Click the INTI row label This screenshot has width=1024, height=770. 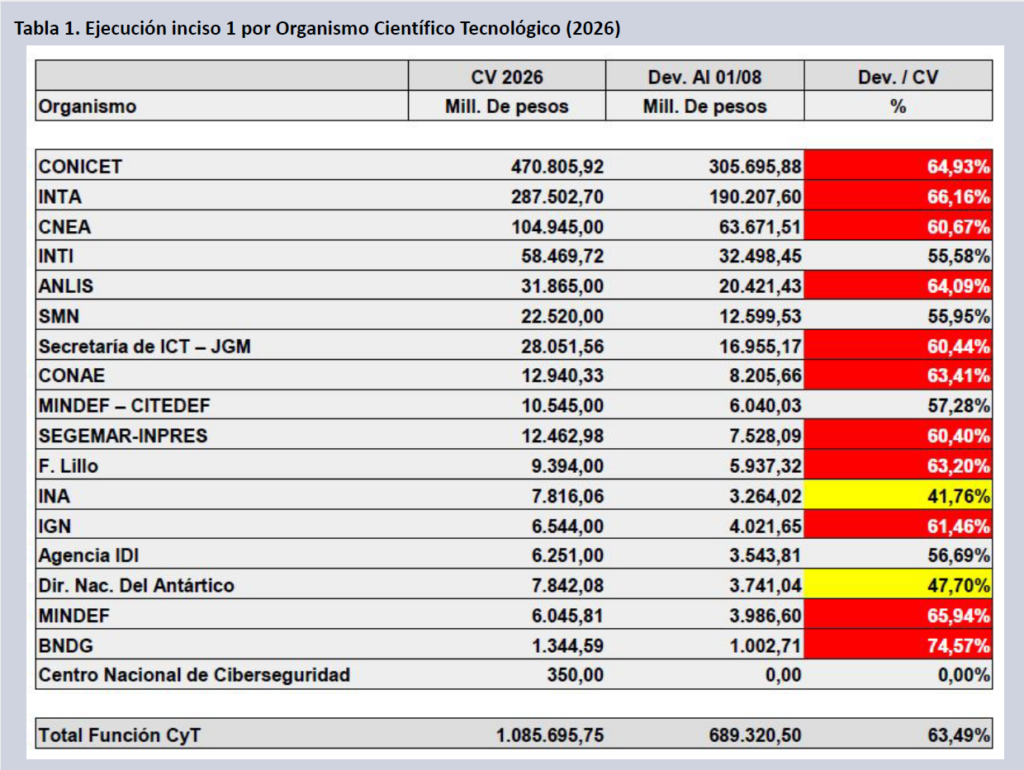[56, 256]
